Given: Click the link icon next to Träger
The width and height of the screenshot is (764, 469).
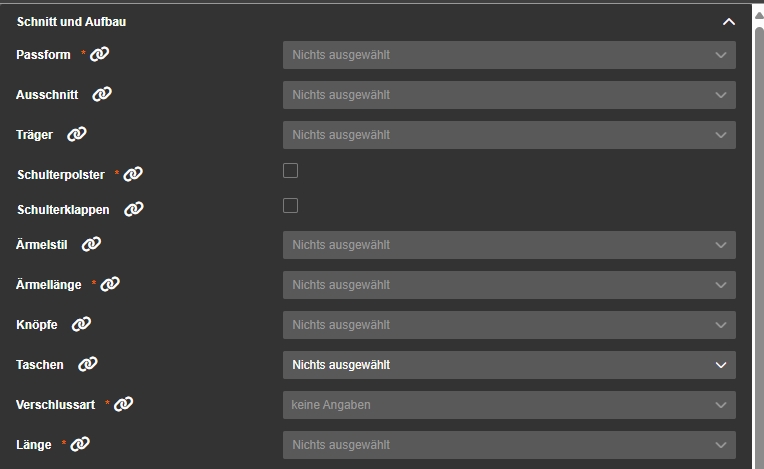Looking at the screenshot, I should coord(77,135).
